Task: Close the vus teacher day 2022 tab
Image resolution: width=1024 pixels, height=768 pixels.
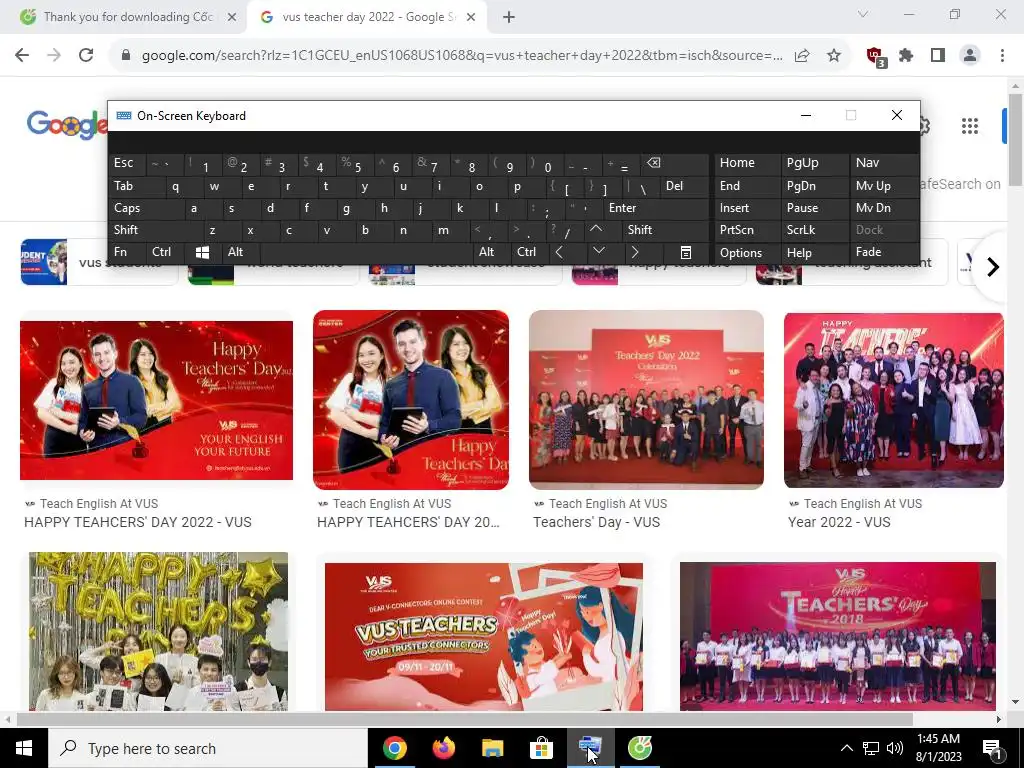Action: [471, 17]
